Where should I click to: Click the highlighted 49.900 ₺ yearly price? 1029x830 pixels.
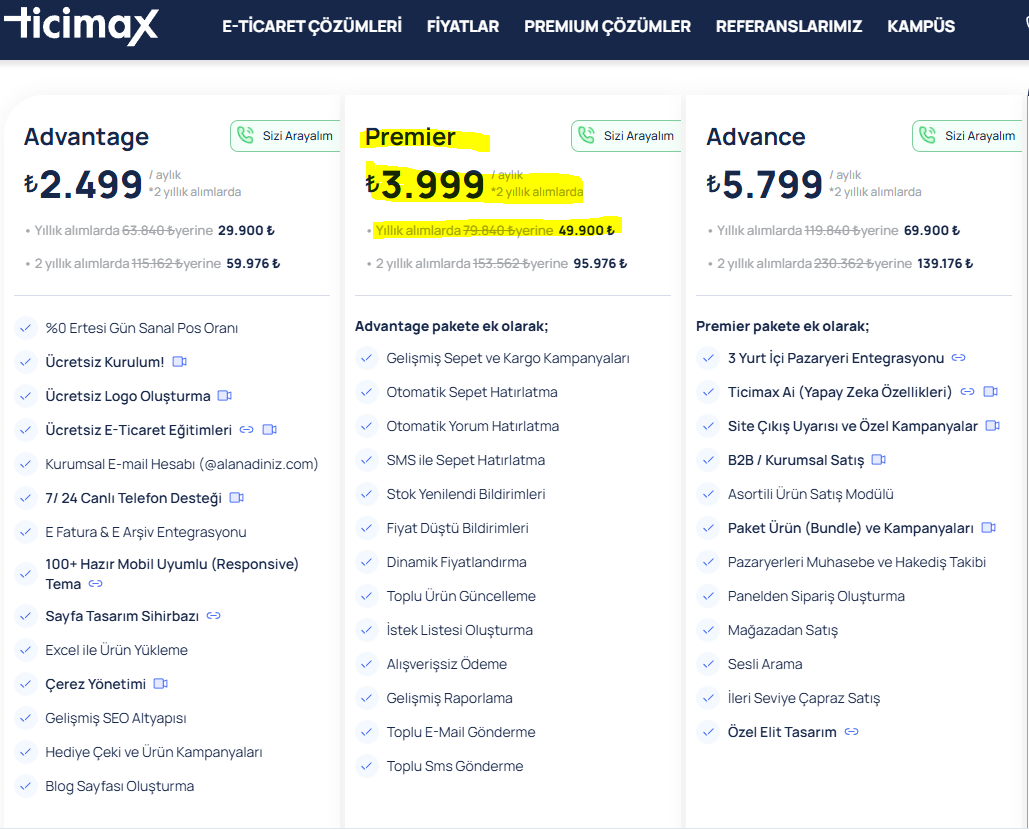[x=587, y=230]
